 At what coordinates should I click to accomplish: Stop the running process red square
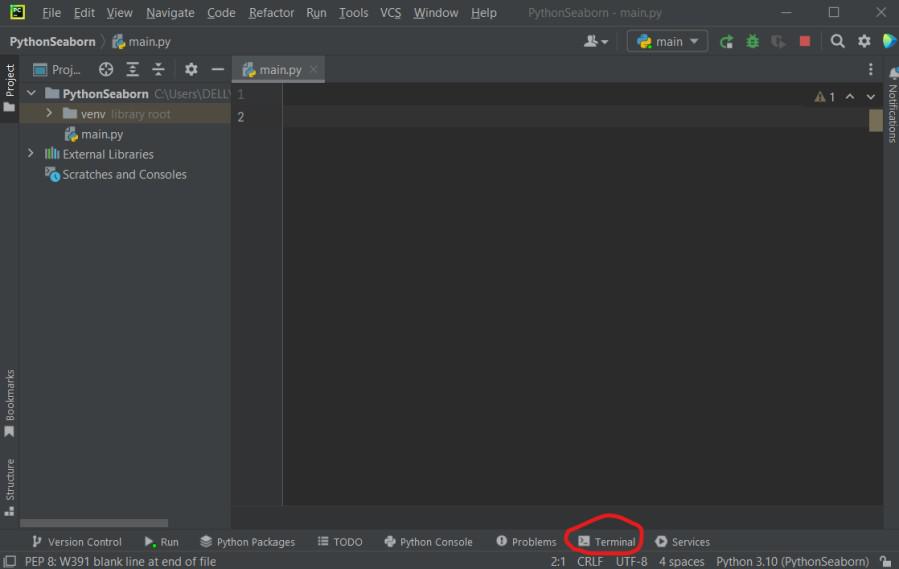804,41
